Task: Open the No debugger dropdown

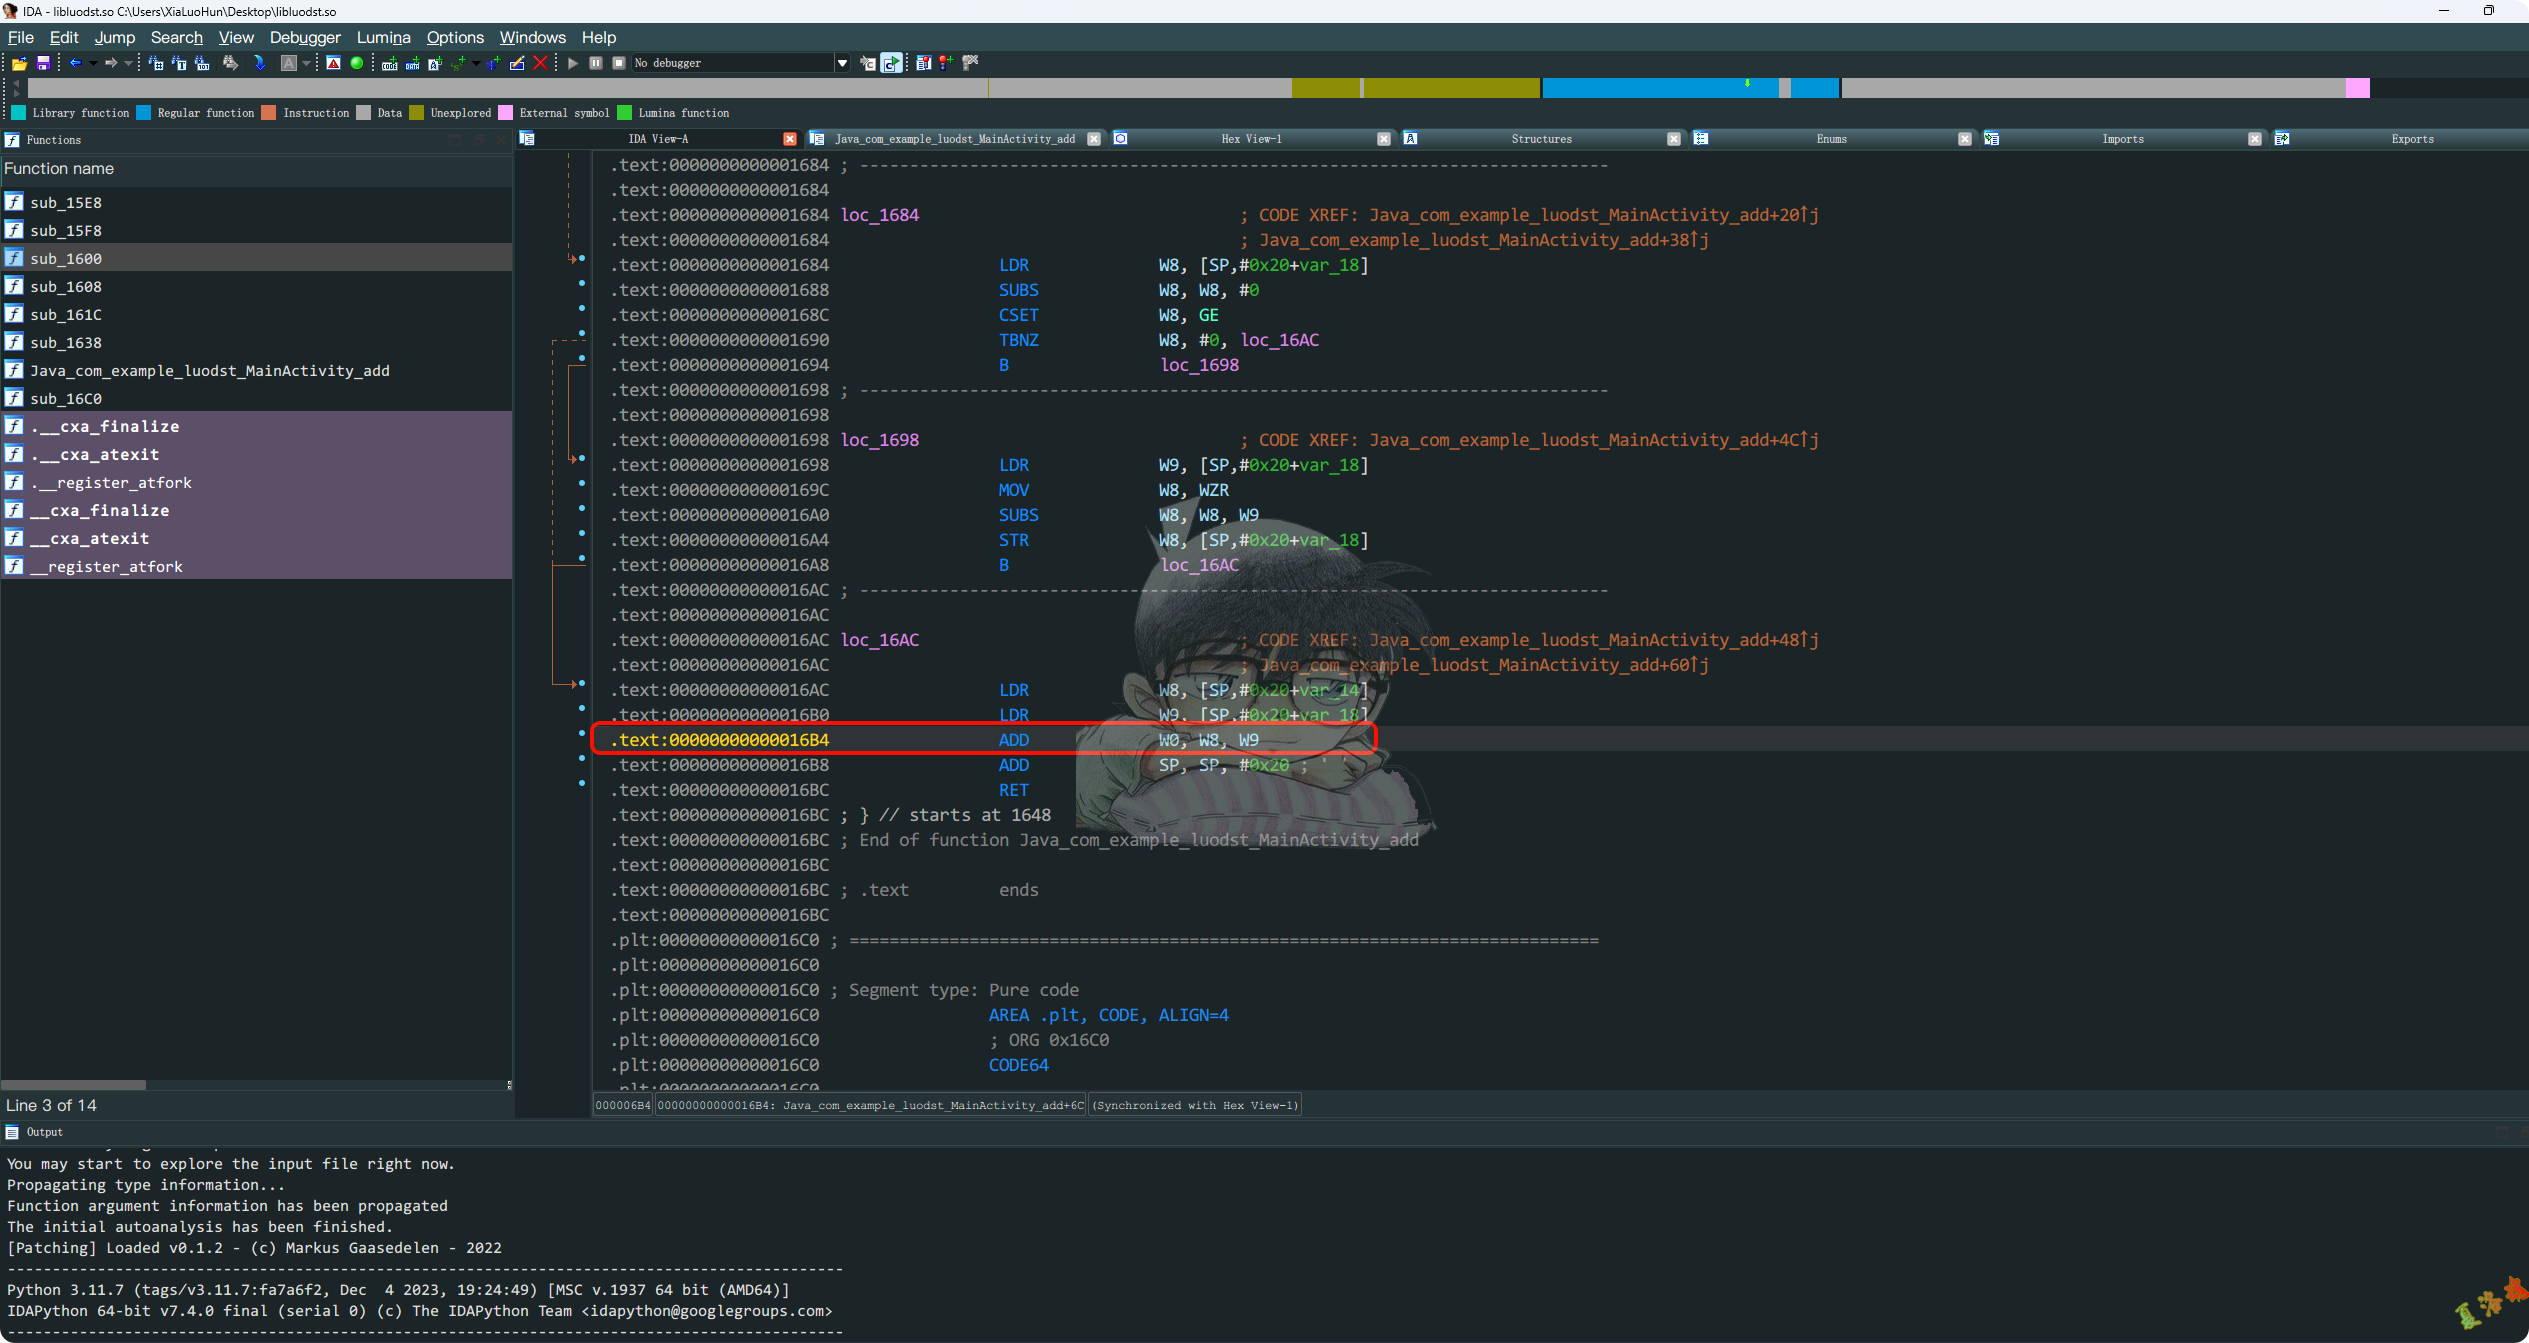Action: click(x=842, y=63)
